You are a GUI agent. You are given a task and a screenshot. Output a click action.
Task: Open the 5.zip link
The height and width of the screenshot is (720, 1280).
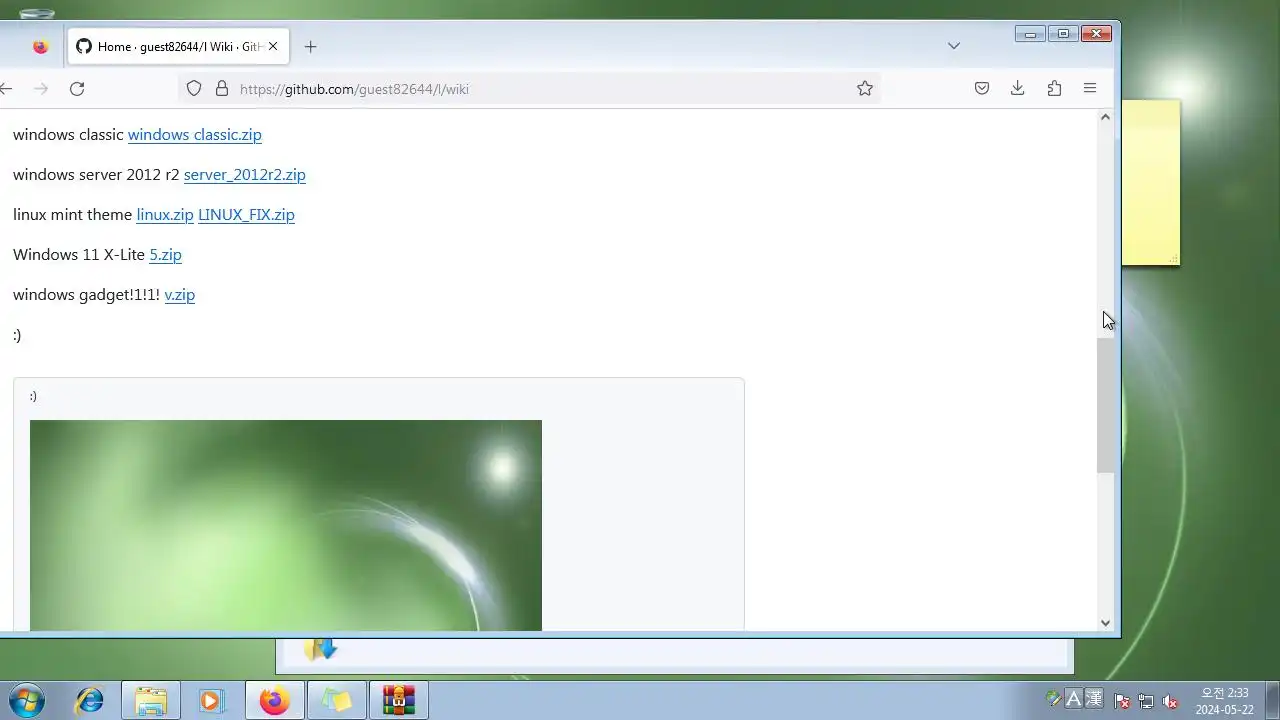[166, 255]
